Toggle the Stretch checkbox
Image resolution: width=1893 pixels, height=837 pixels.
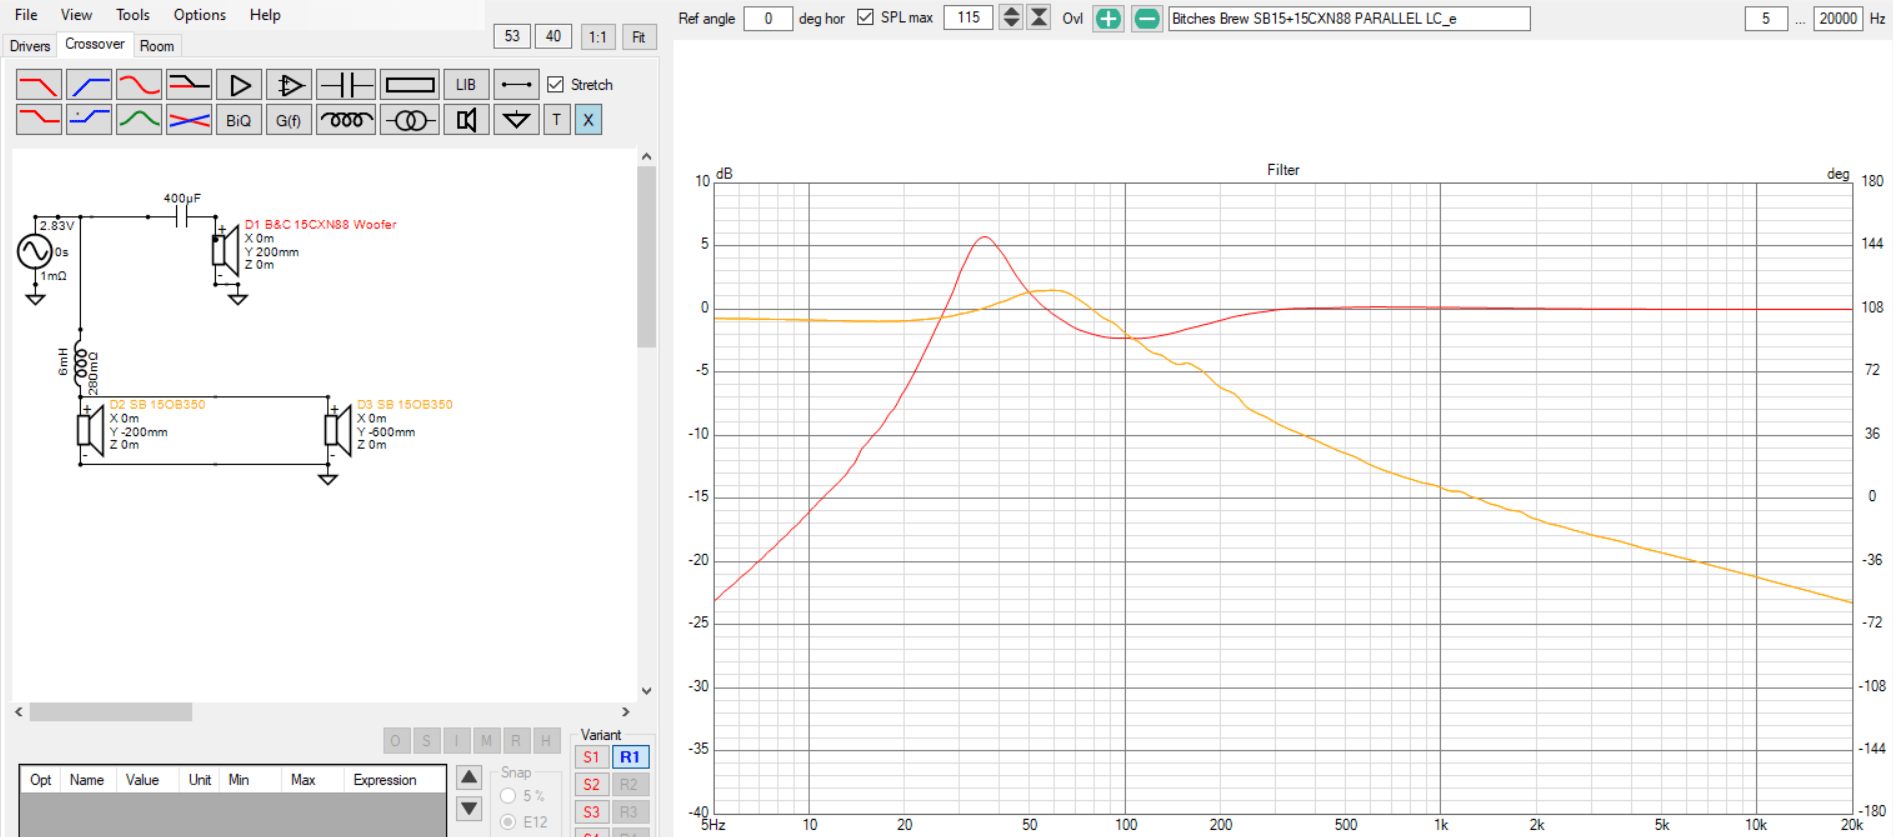click(555, 85)
